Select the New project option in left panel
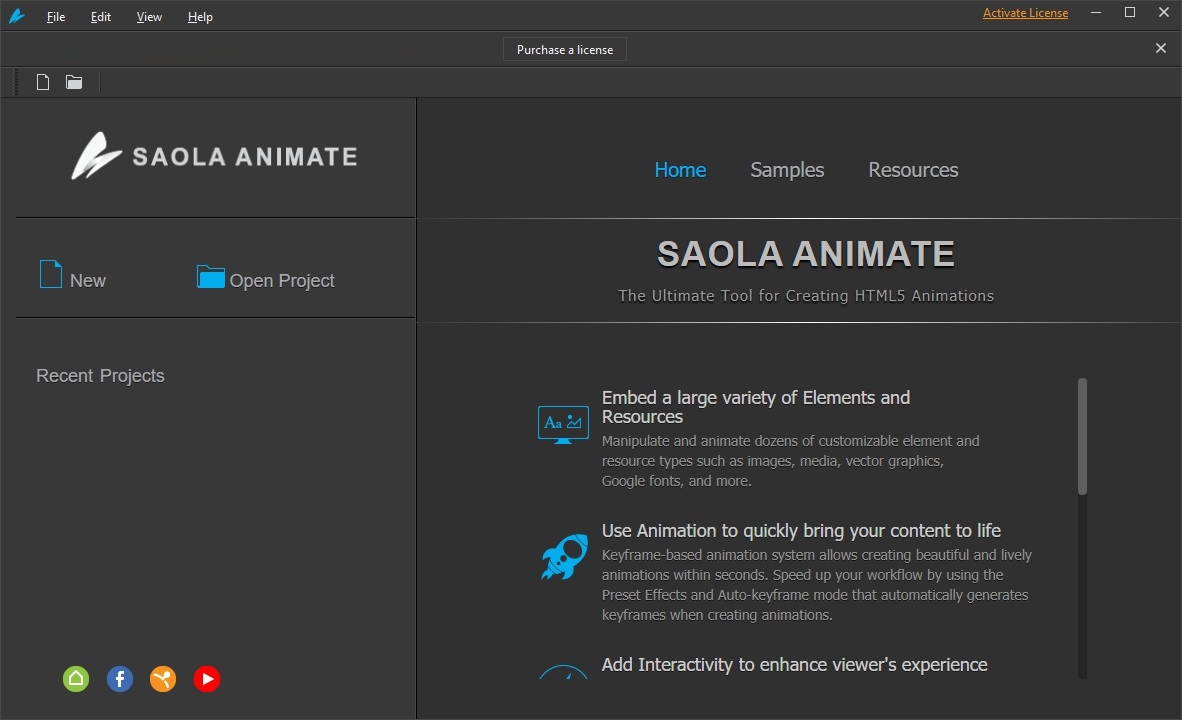The height and width of the screenshot is (720, 1182). tap(70, 280)
